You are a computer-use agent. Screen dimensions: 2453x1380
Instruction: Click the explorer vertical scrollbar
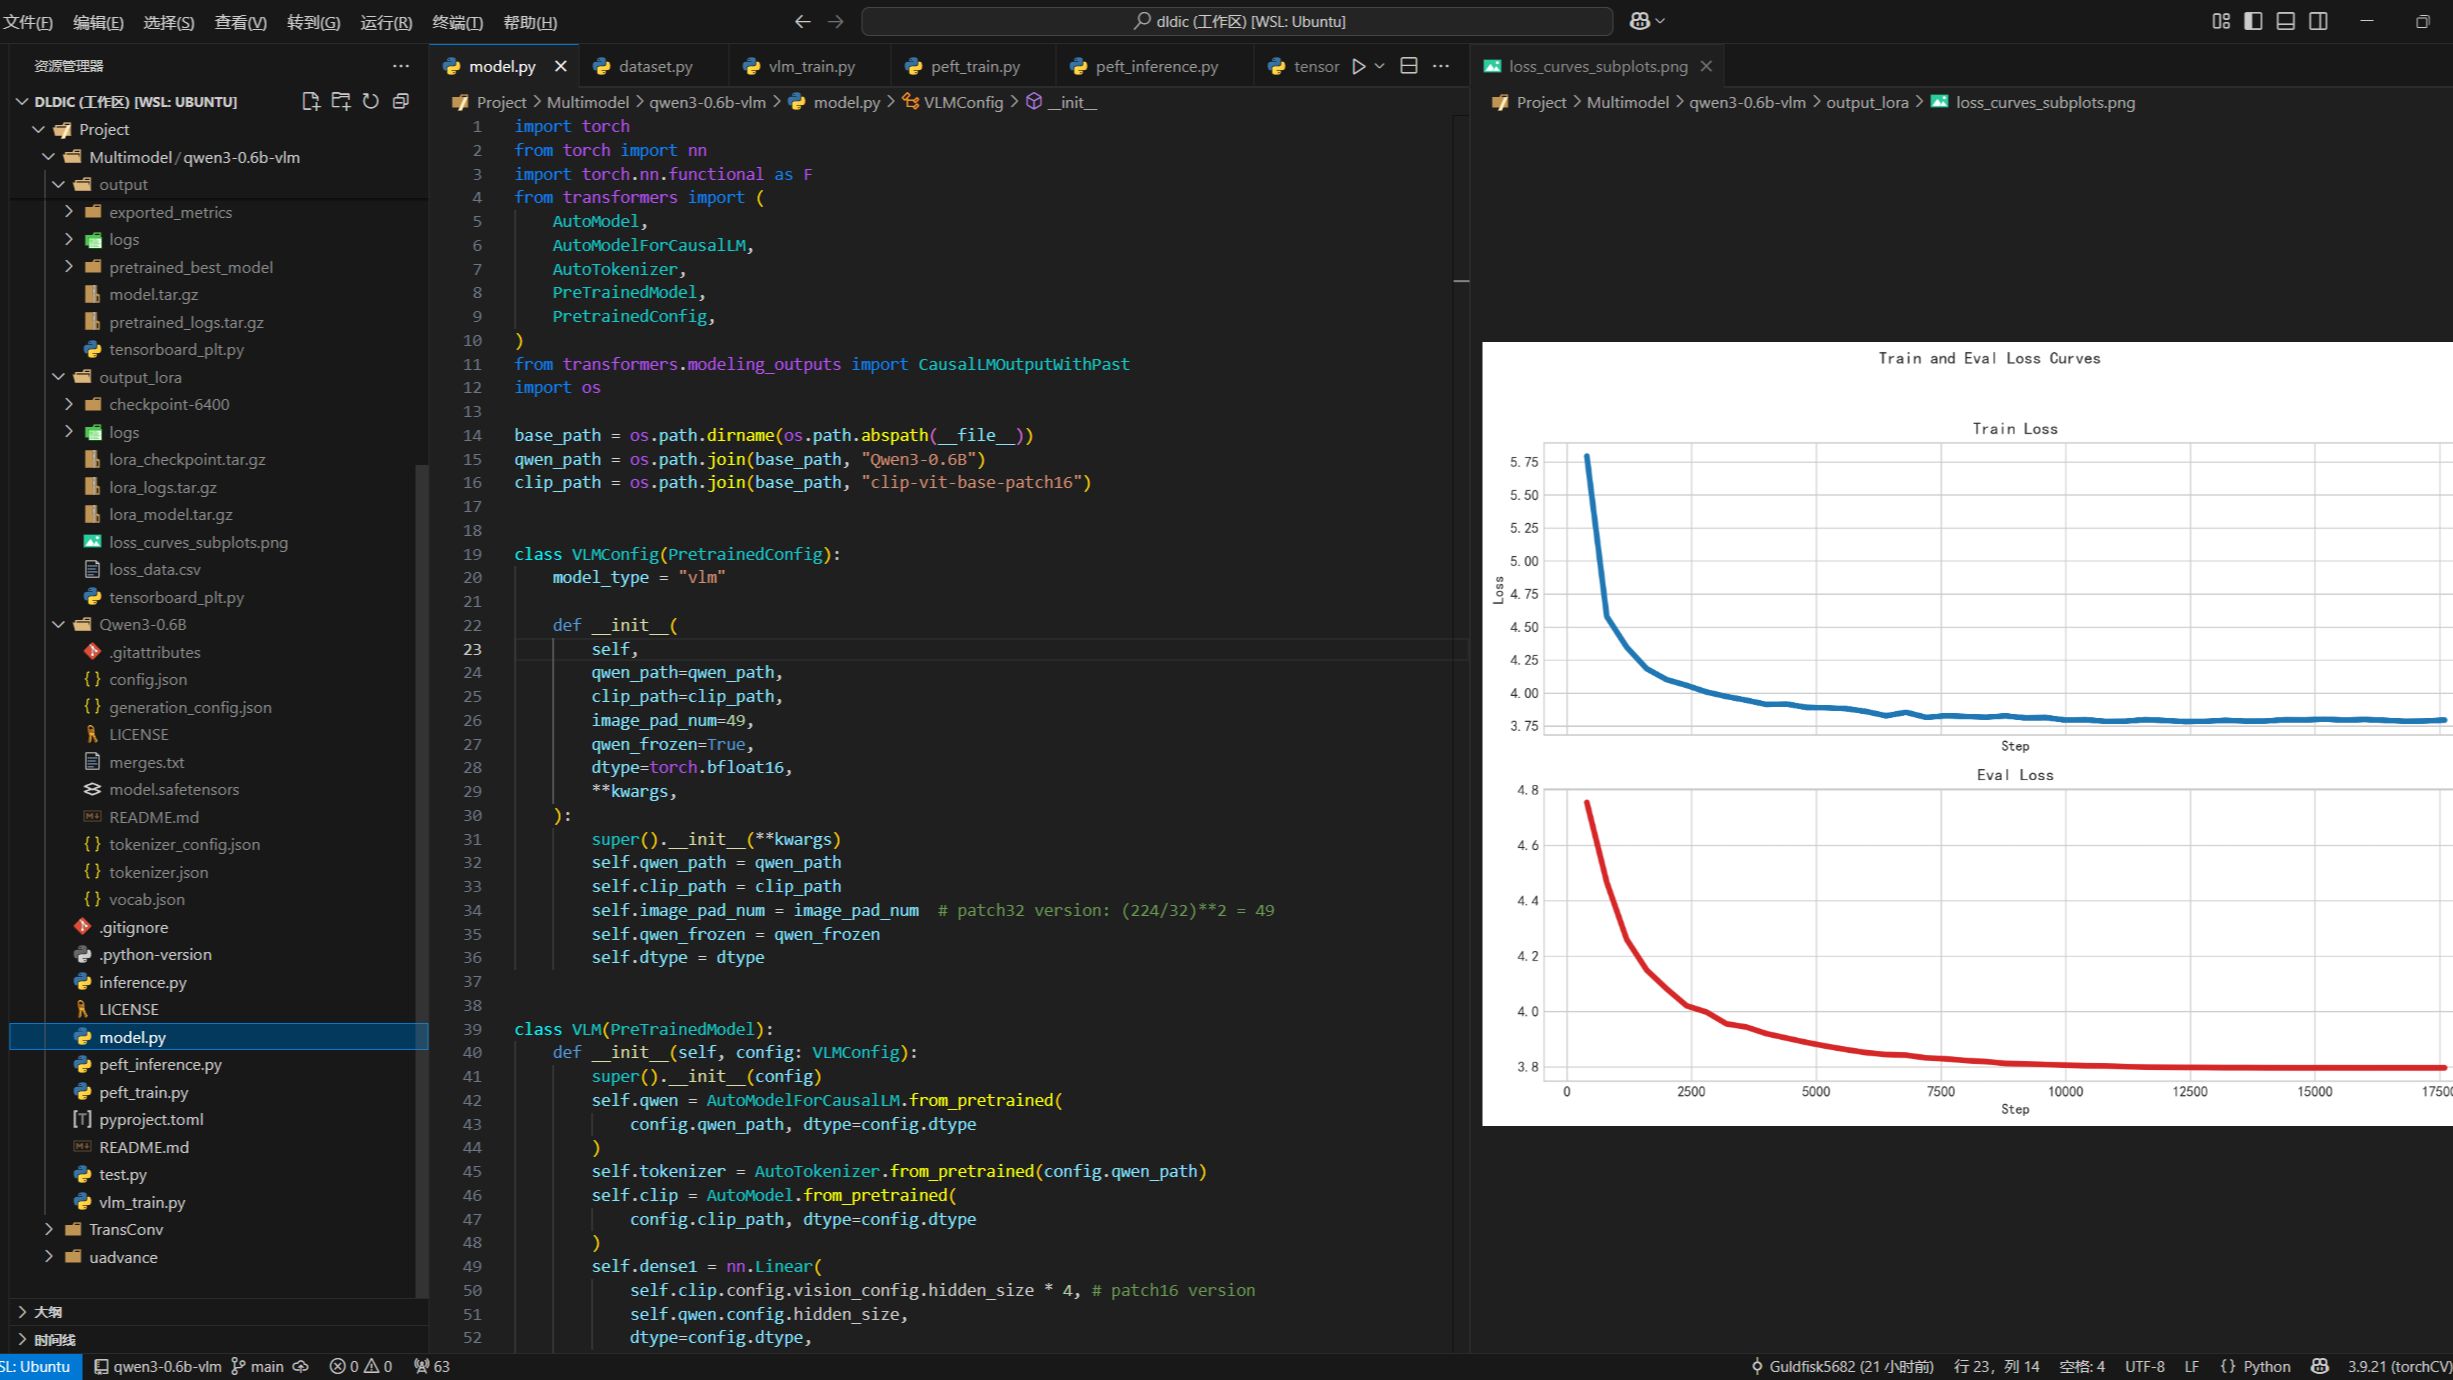click(x=421, y=880)
